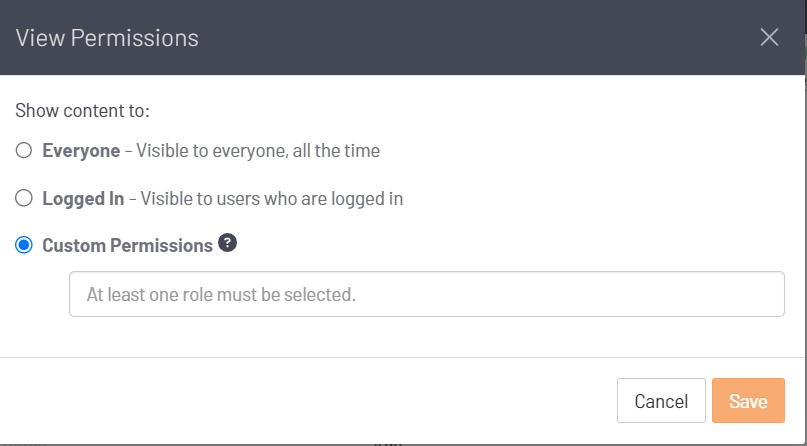Click the bold "Logged In" label text
Viewport: 807px width, 446px height.
(83, 198)
